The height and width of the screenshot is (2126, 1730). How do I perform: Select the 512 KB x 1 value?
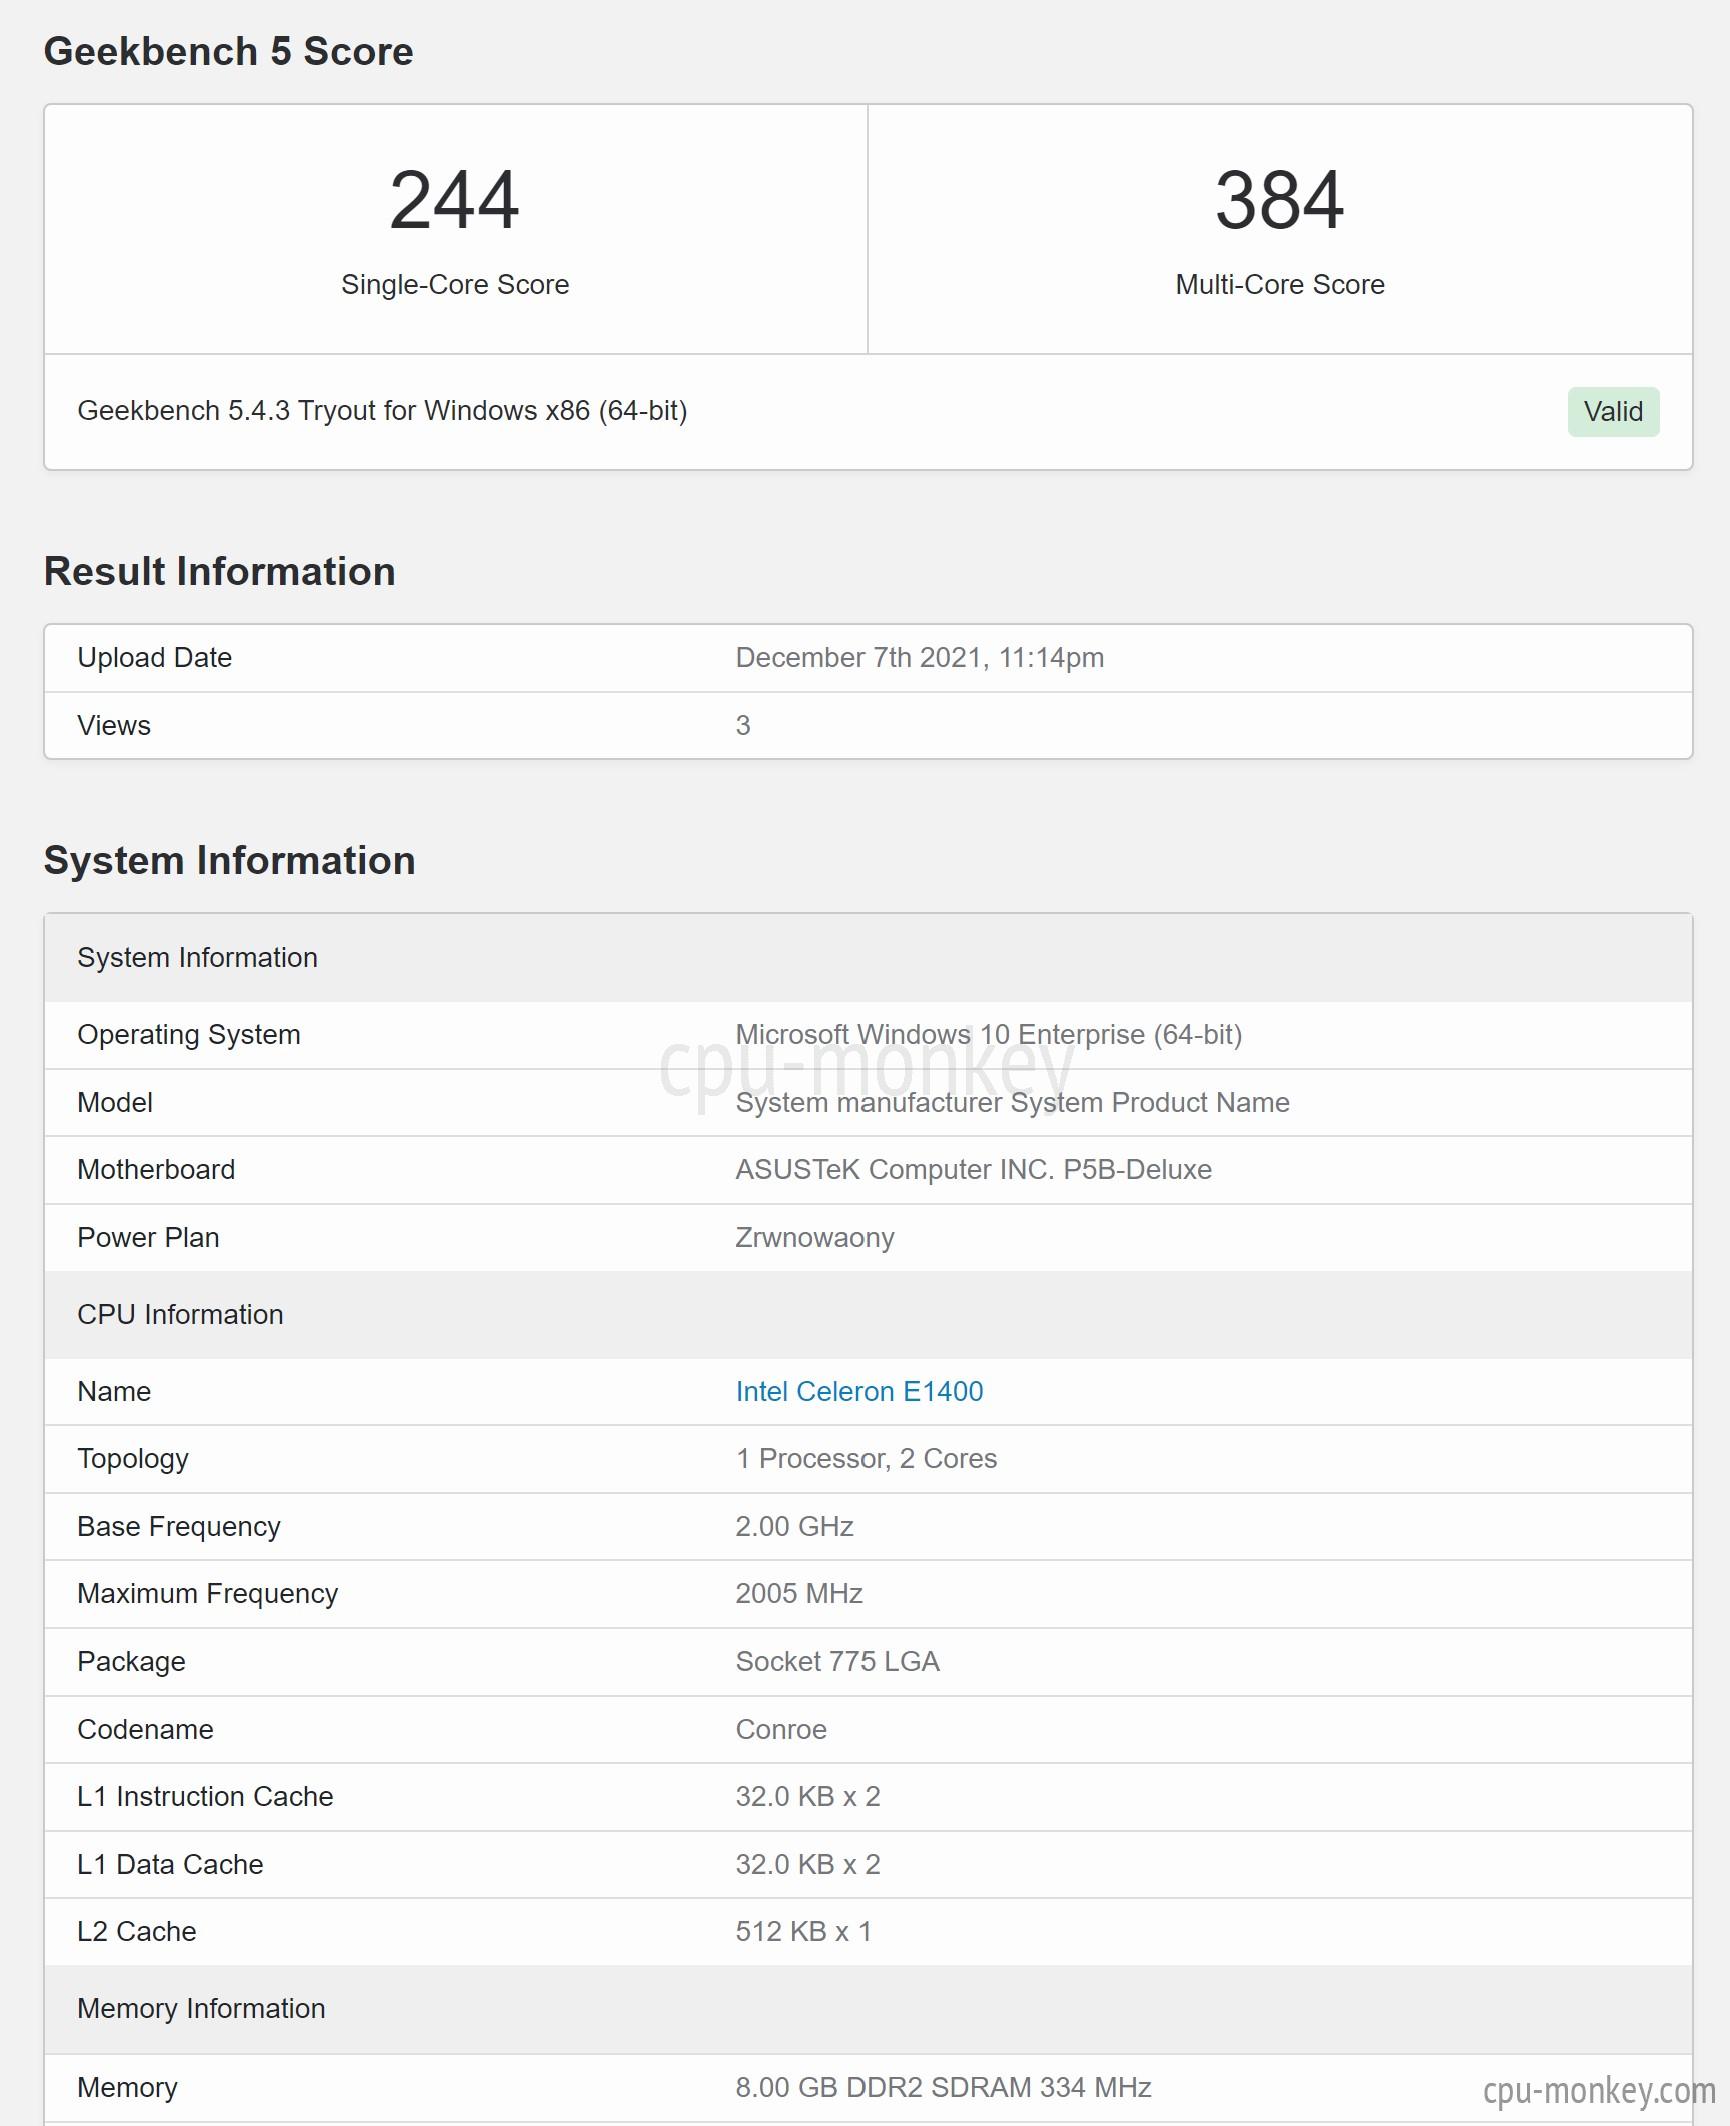(x=804, y=1931)
